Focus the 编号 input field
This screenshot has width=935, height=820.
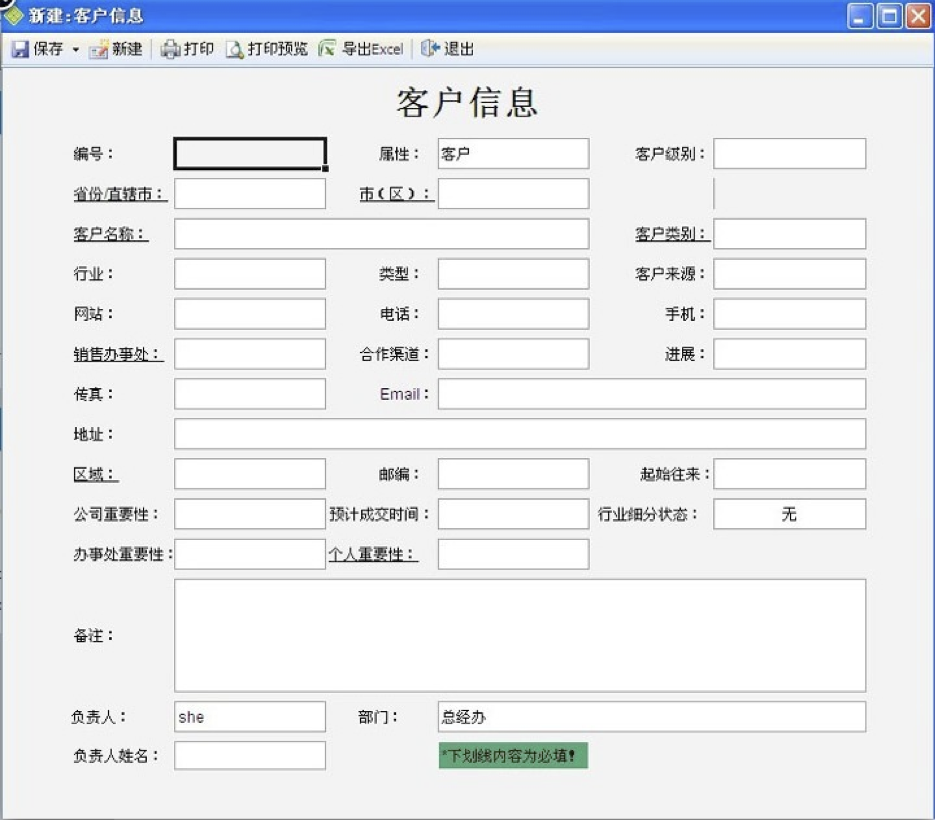(250, 154)
